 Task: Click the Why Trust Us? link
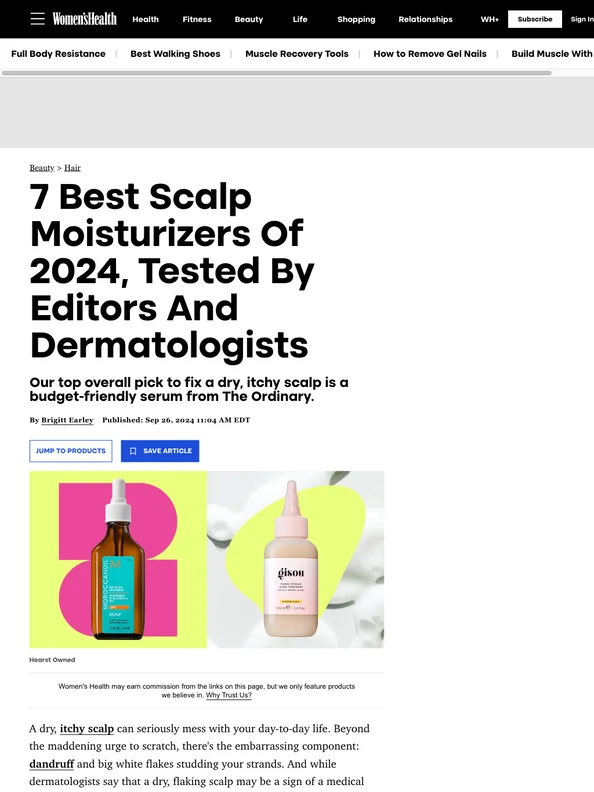pyautogui.click(x=228, y=695)
